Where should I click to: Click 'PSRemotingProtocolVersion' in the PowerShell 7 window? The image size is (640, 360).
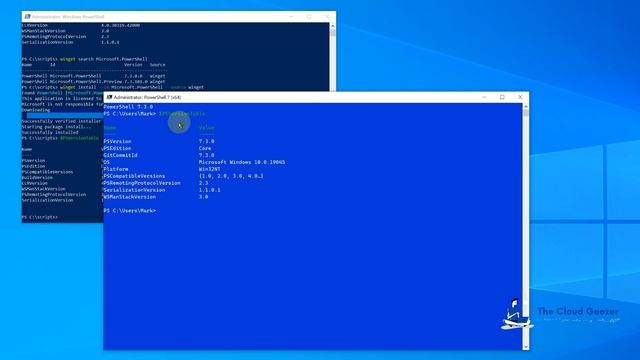(142, 183)
